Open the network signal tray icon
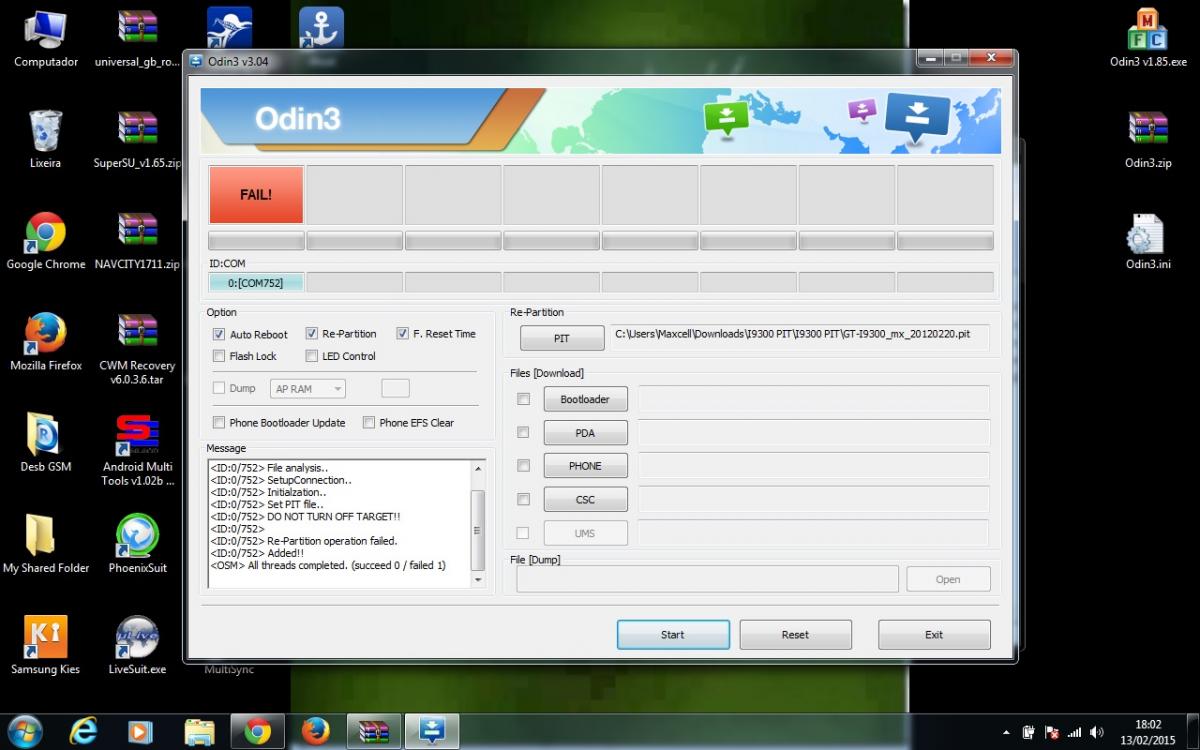 (x=1074, y=732)
